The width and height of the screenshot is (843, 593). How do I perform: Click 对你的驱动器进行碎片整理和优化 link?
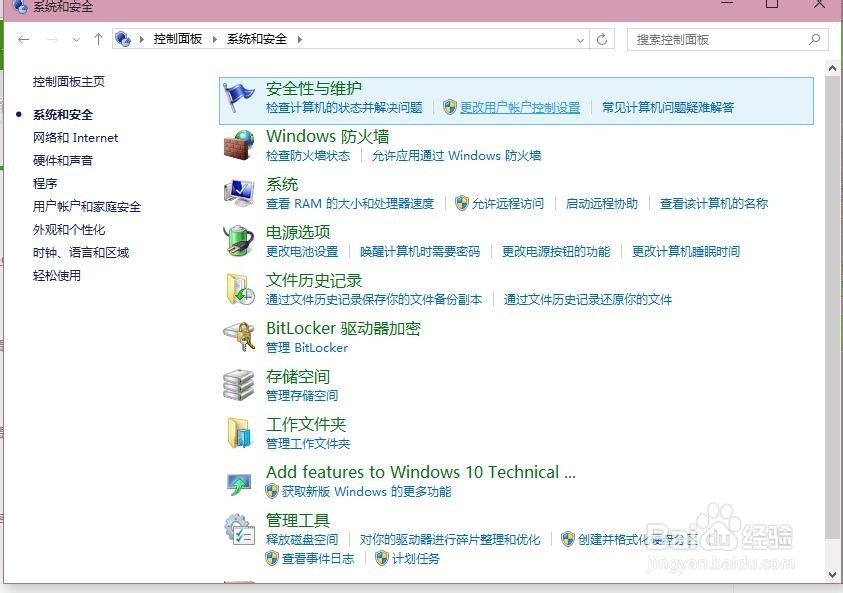(450, 540)
